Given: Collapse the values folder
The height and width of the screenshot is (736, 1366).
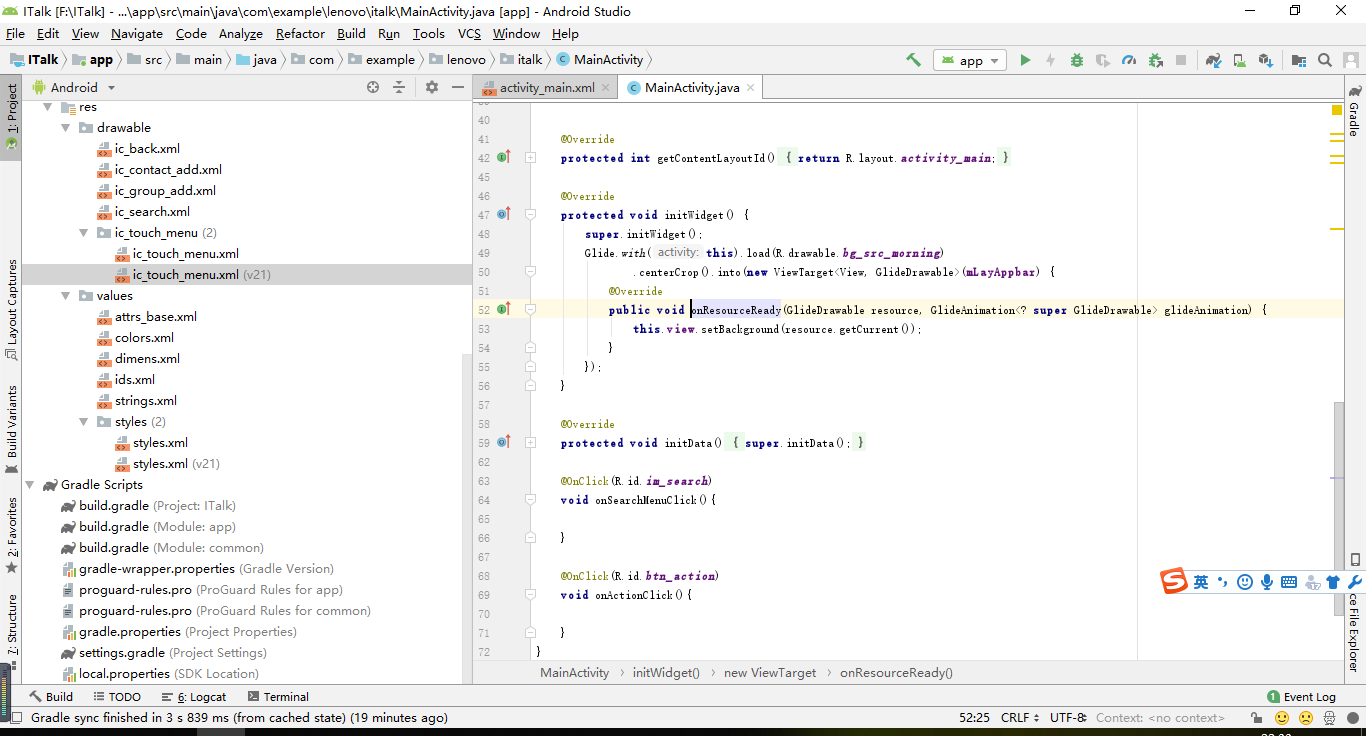Looking at the screenshot, I should (x=65, y=296).
